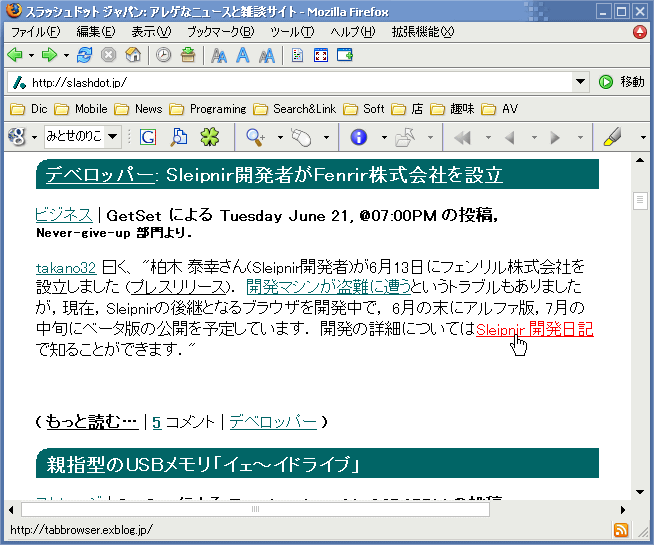Open the back button history dropdown arrow
654x545 pixels.
point(31,55)
